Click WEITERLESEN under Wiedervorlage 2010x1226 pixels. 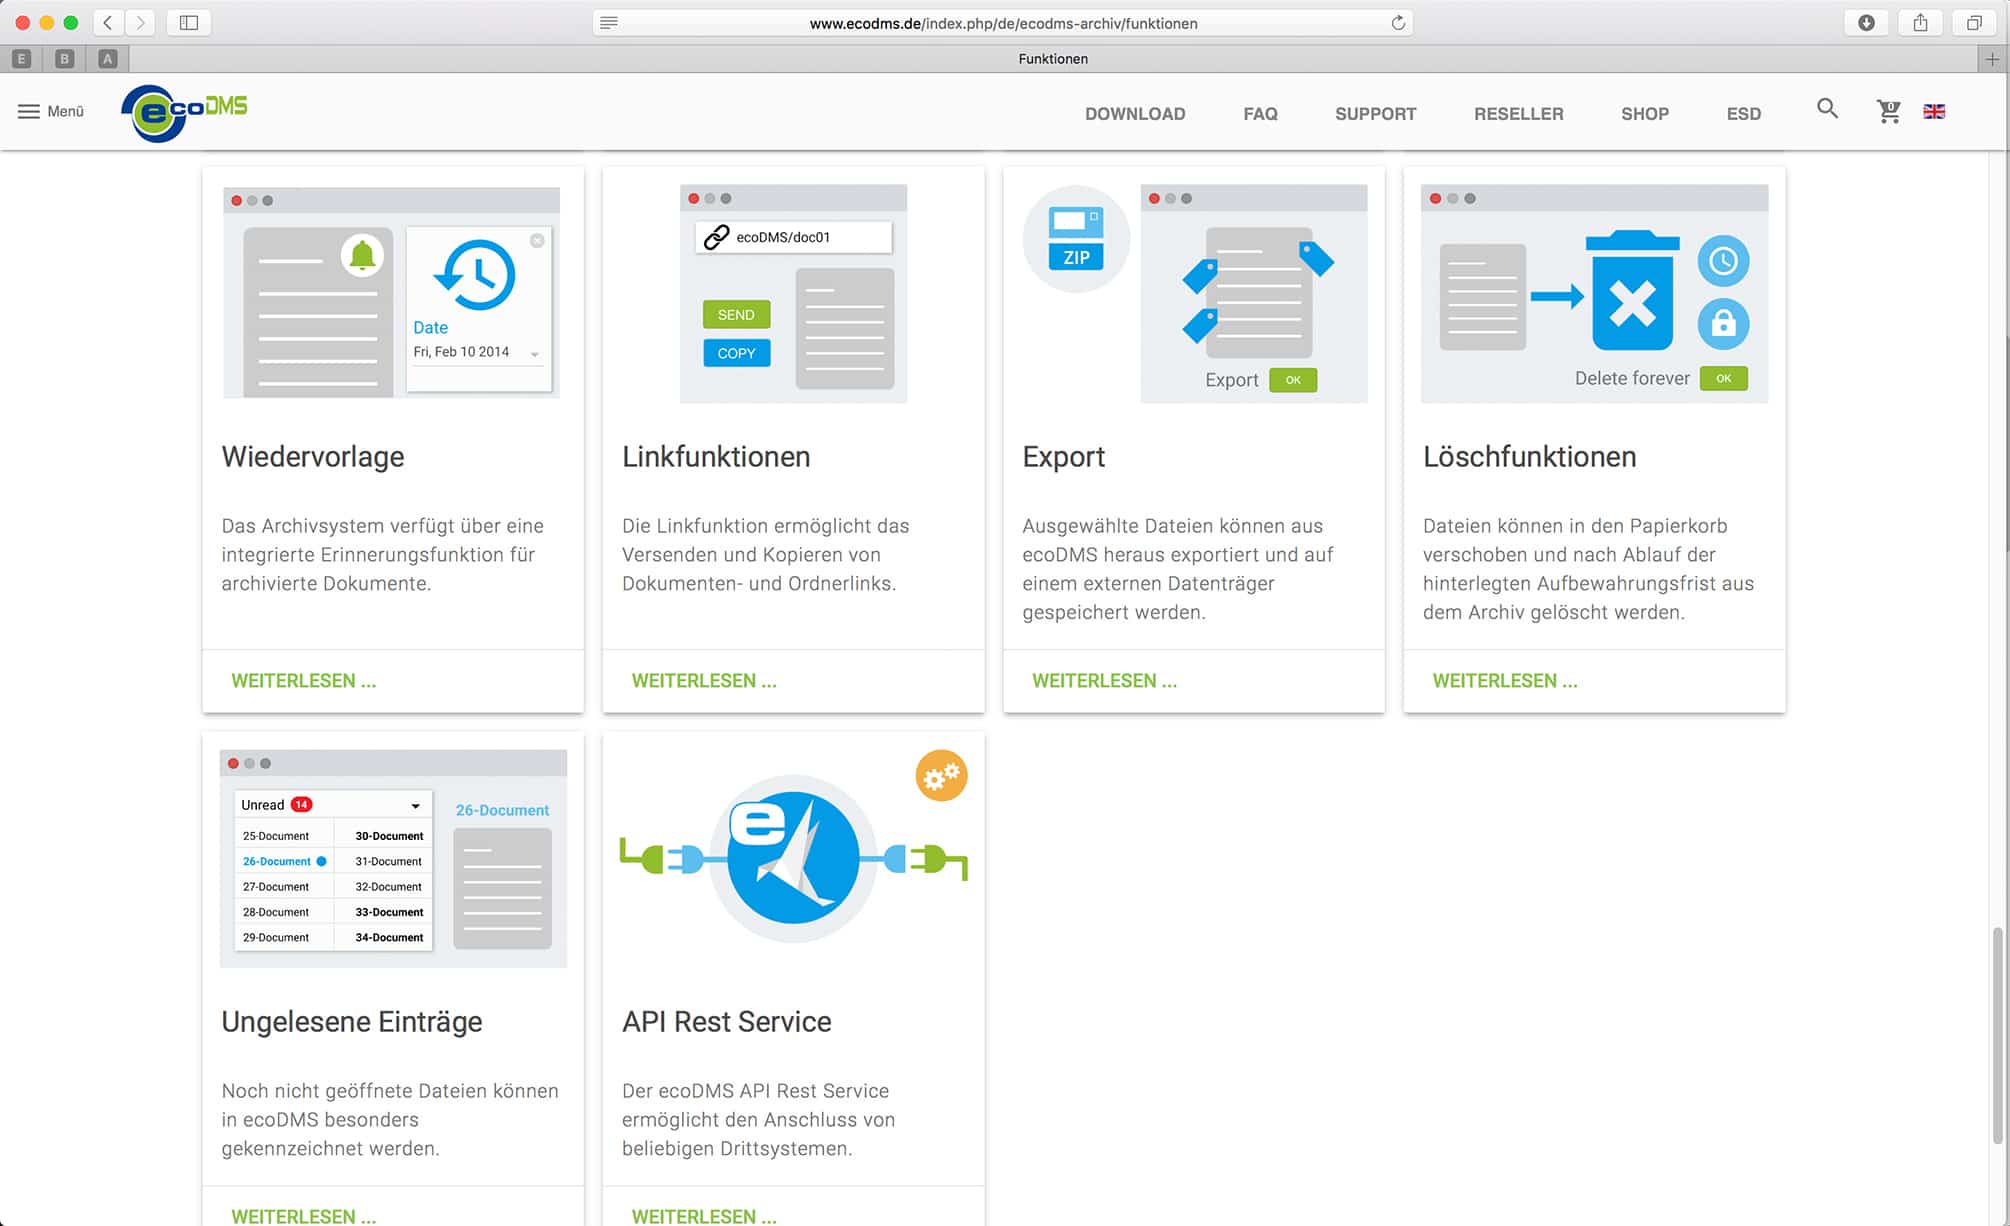point(303,681)
